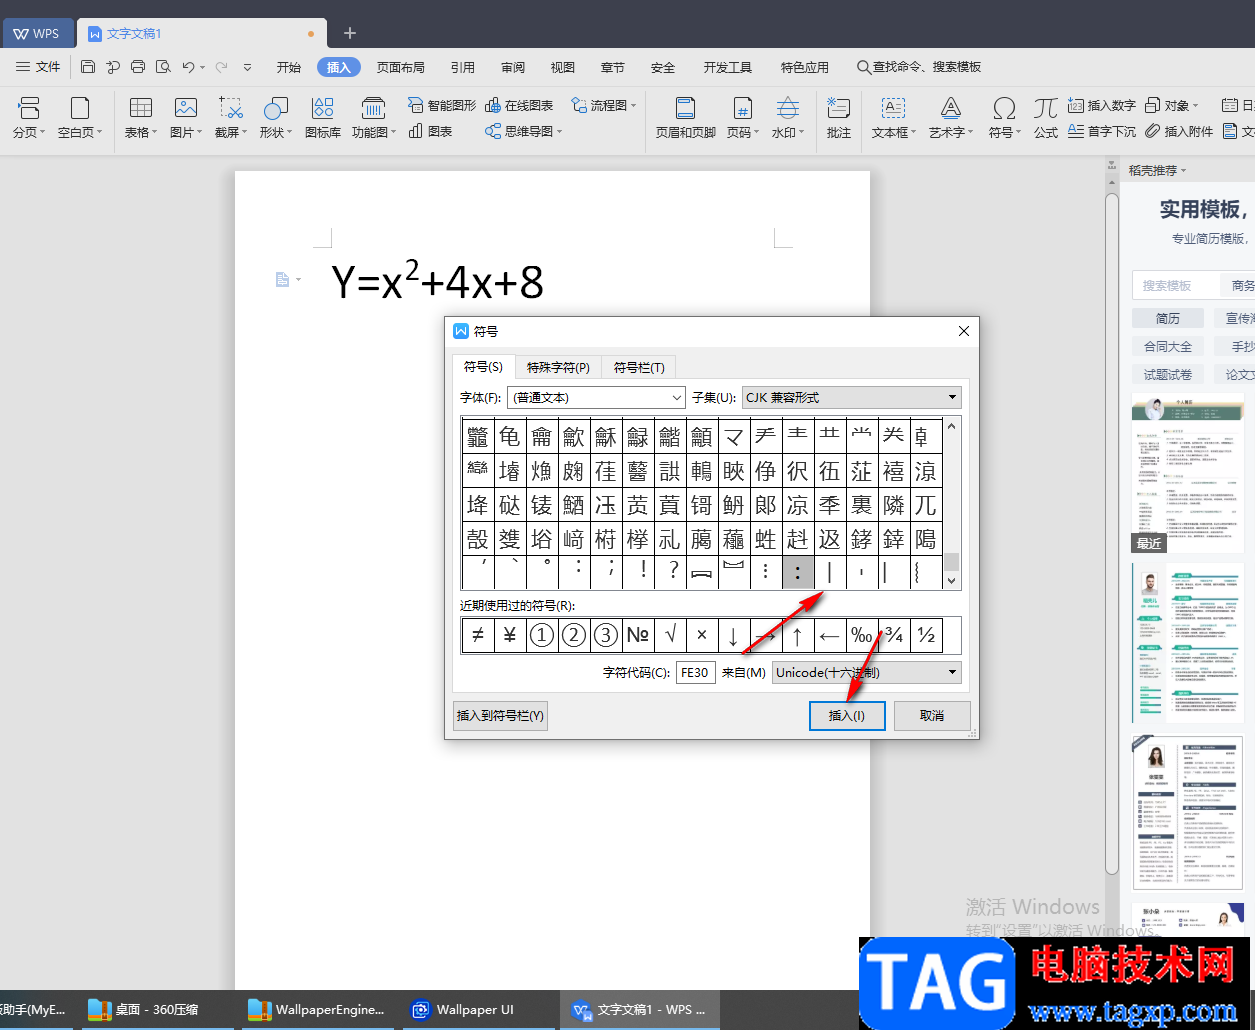Screen dimensions: 1255x1030
Task: Open the 页面布局 ribbon tab
Action: point(400,67)
